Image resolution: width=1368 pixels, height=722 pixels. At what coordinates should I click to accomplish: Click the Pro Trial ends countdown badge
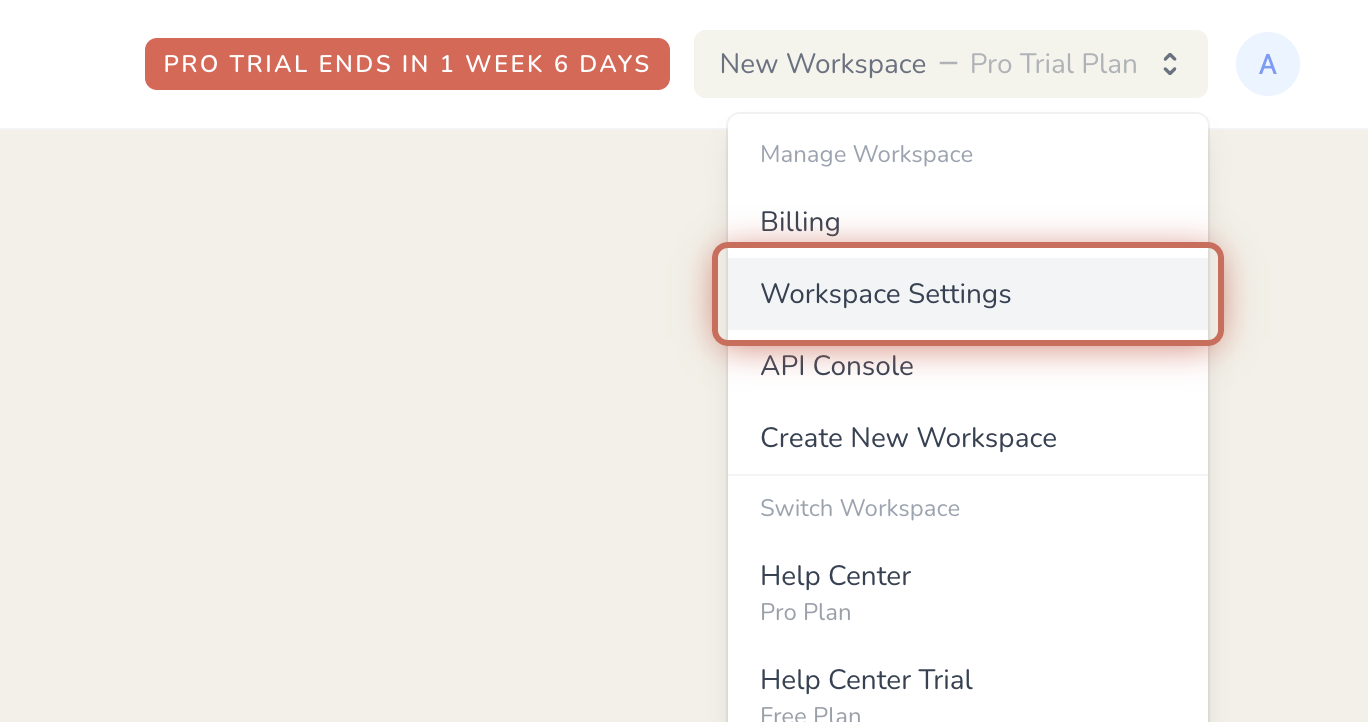point(407,64)
